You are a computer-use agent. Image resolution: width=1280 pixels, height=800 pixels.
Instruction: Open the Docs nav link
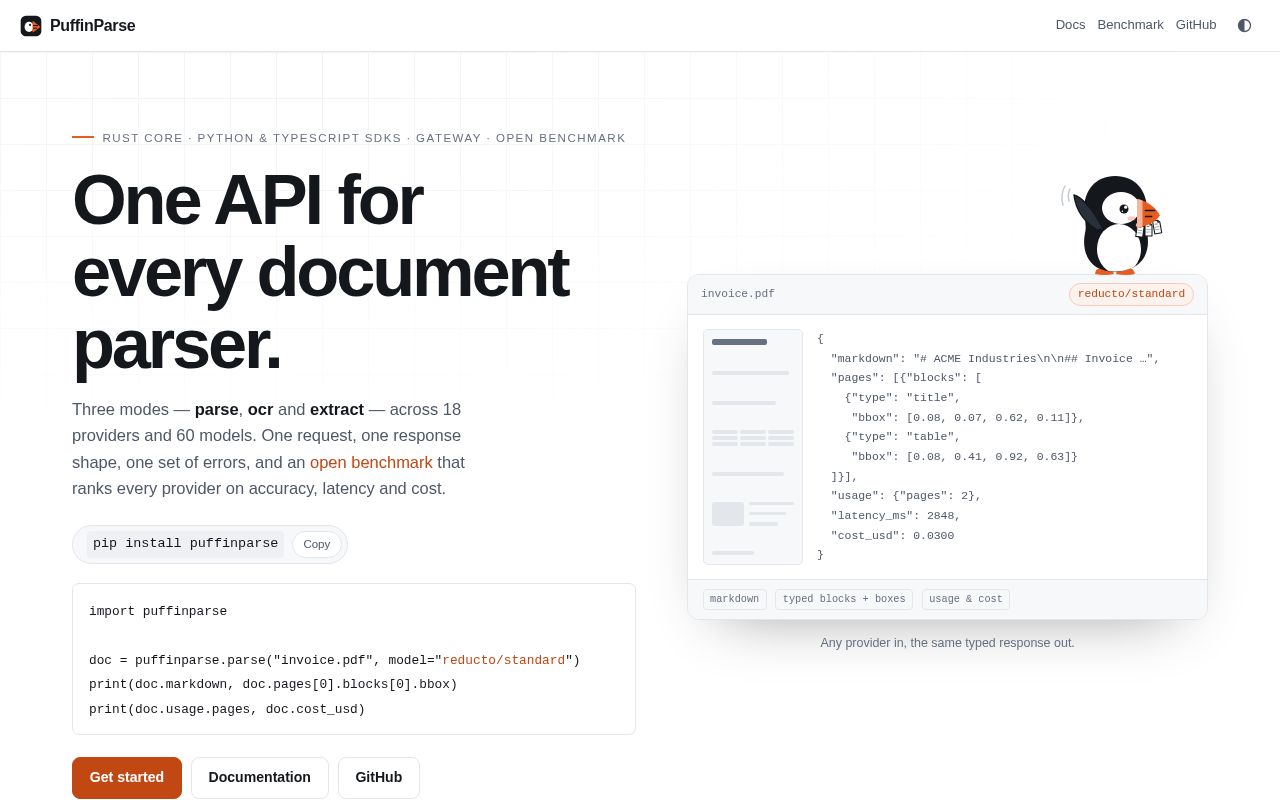point(1070,25)
